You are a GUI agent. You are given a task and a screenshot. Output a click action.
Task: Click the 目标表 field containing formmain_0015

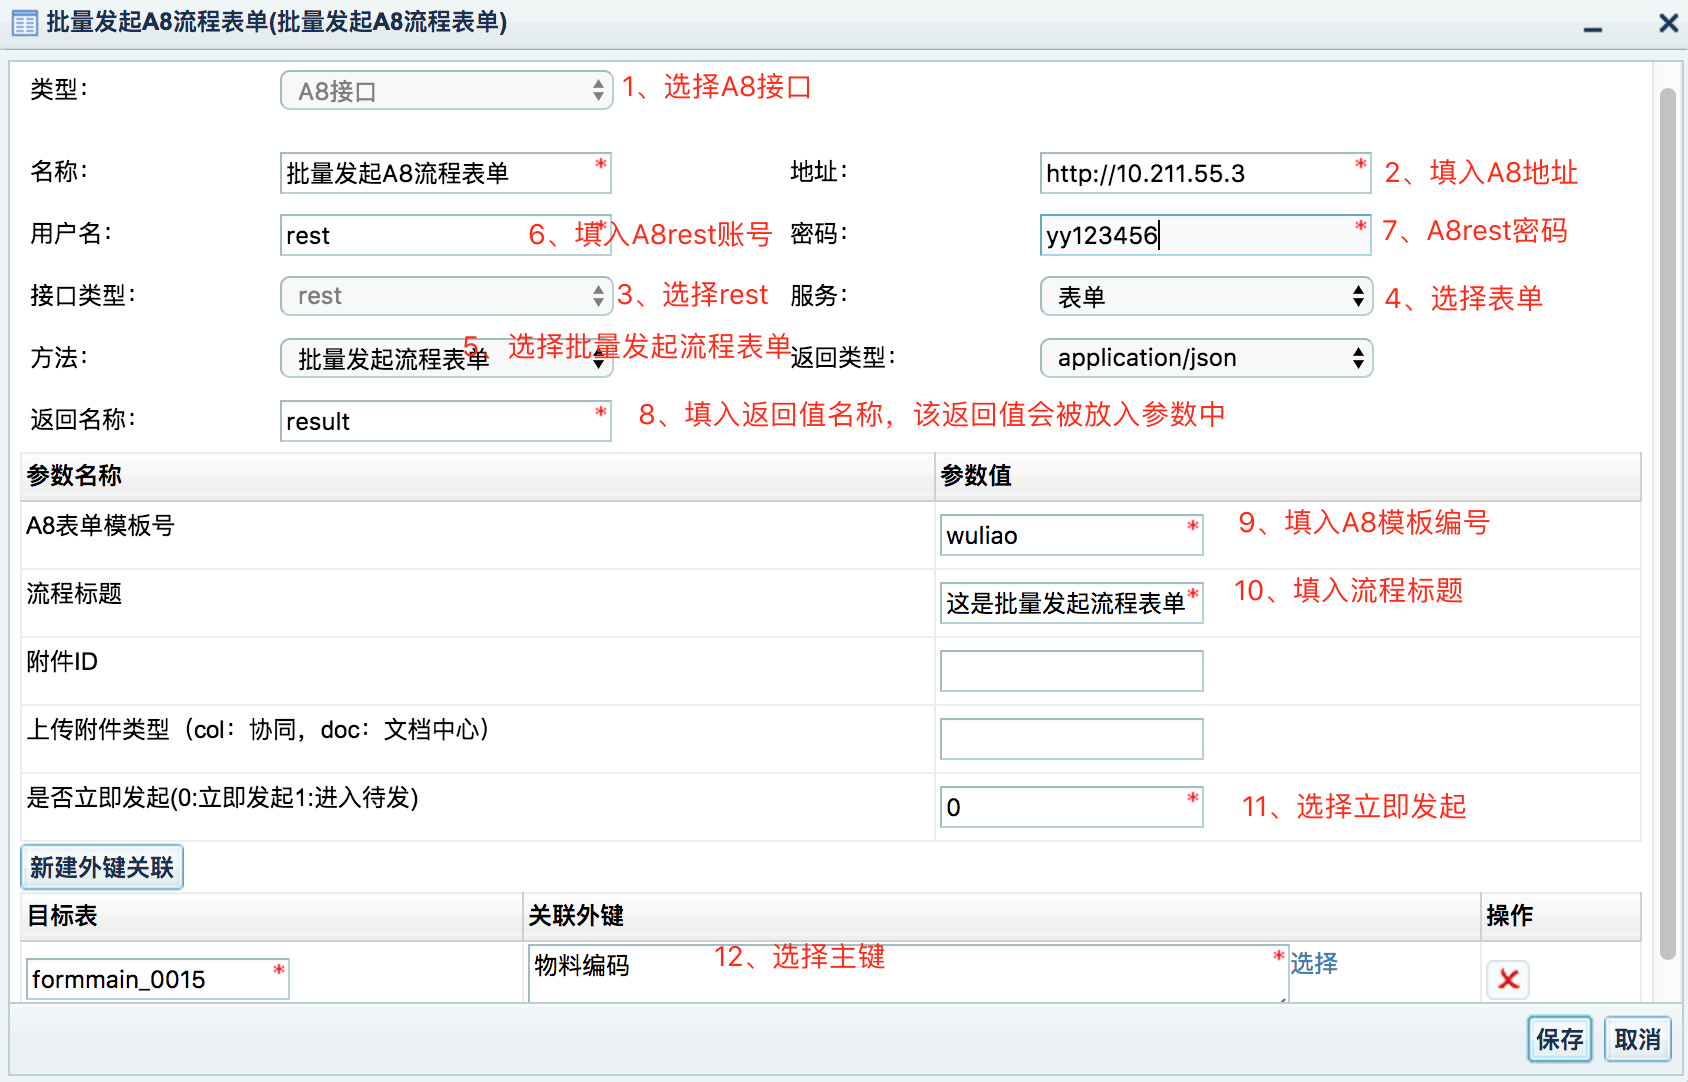point(158,979)
